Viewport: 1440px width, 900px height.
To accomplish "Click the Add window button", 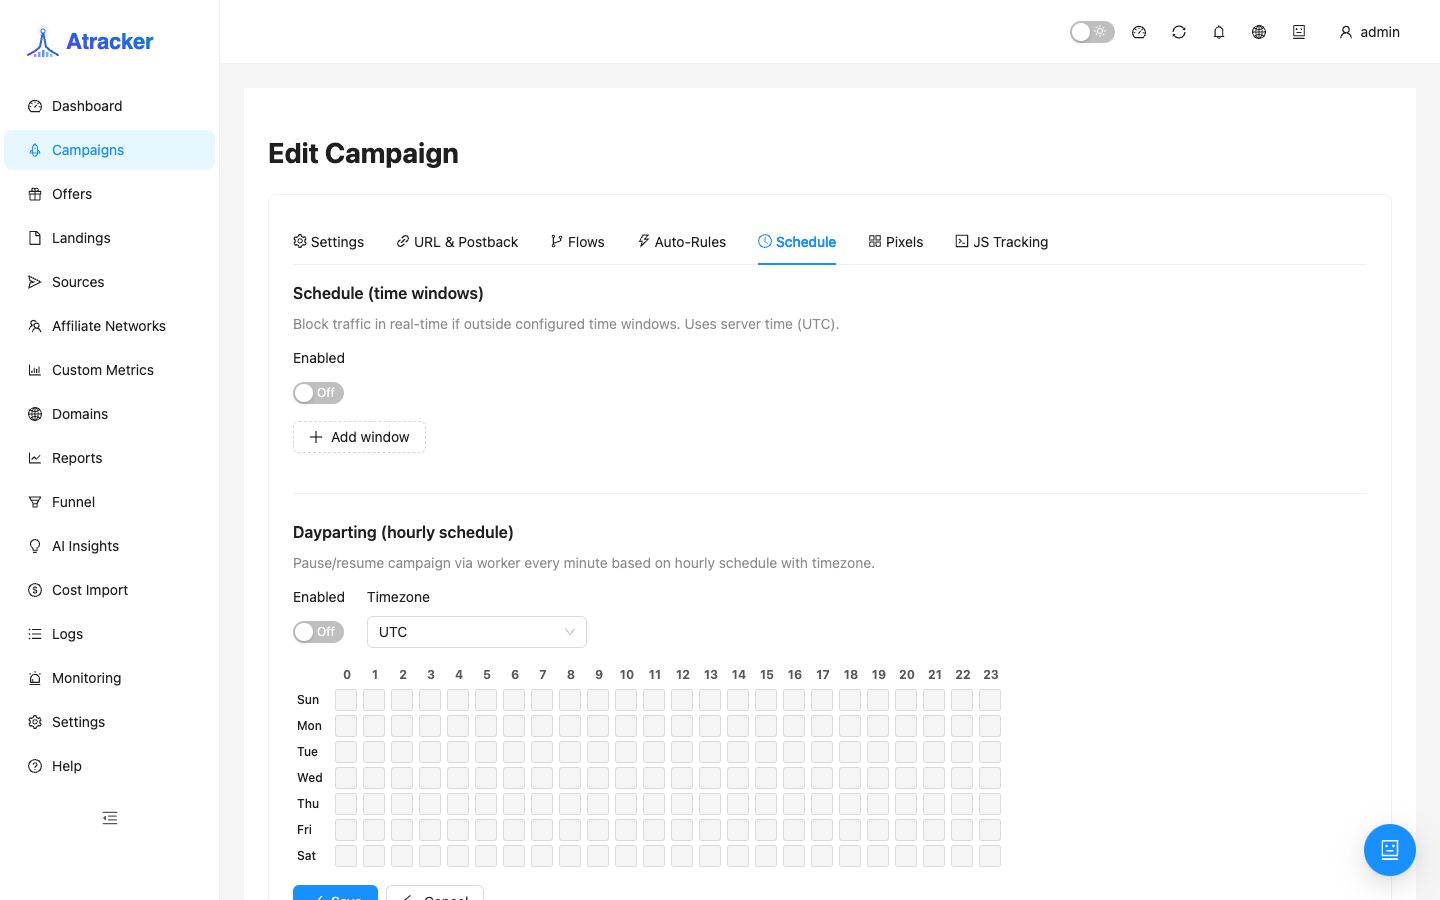I will [359, 437].
